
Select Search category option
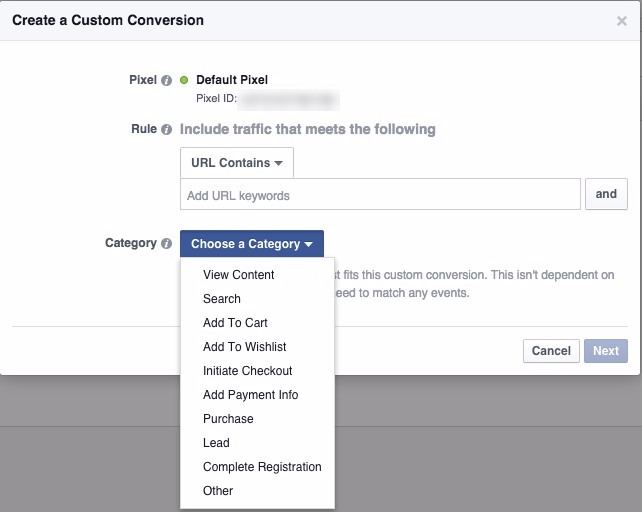(x=257, y=299)
